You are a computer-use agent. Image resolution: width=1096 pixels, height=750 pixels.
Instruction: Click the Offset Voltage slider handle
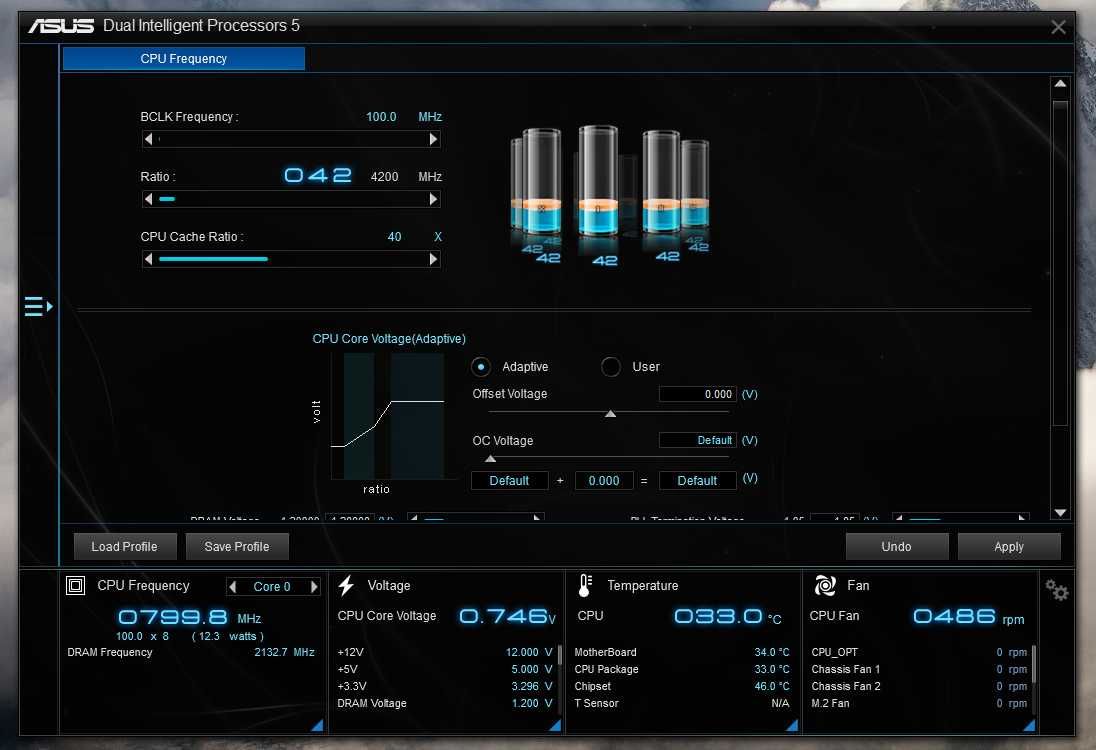[610, 414]
